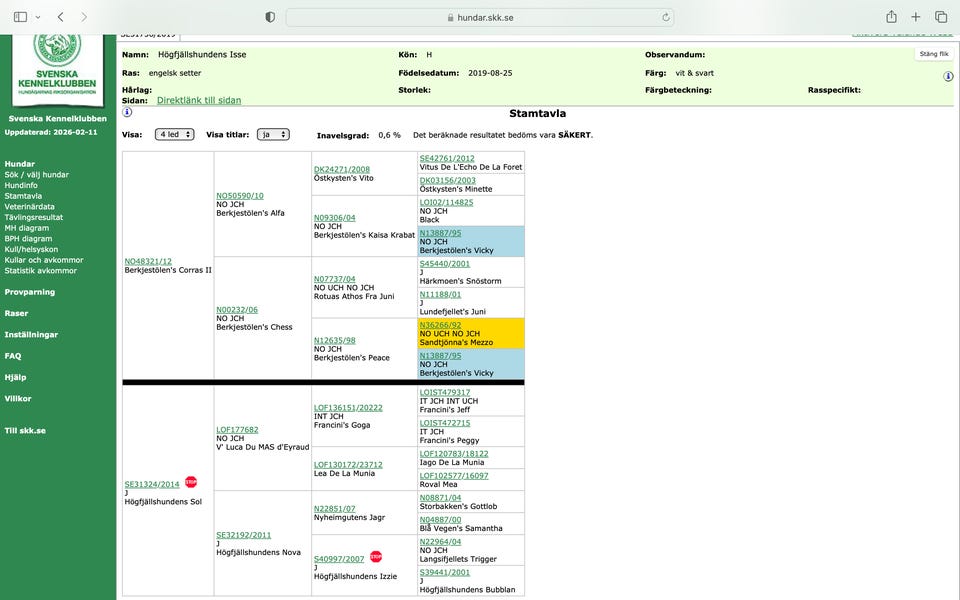
Task: Follow the Direktlänk till sidan link
Action: pos(199,101)
